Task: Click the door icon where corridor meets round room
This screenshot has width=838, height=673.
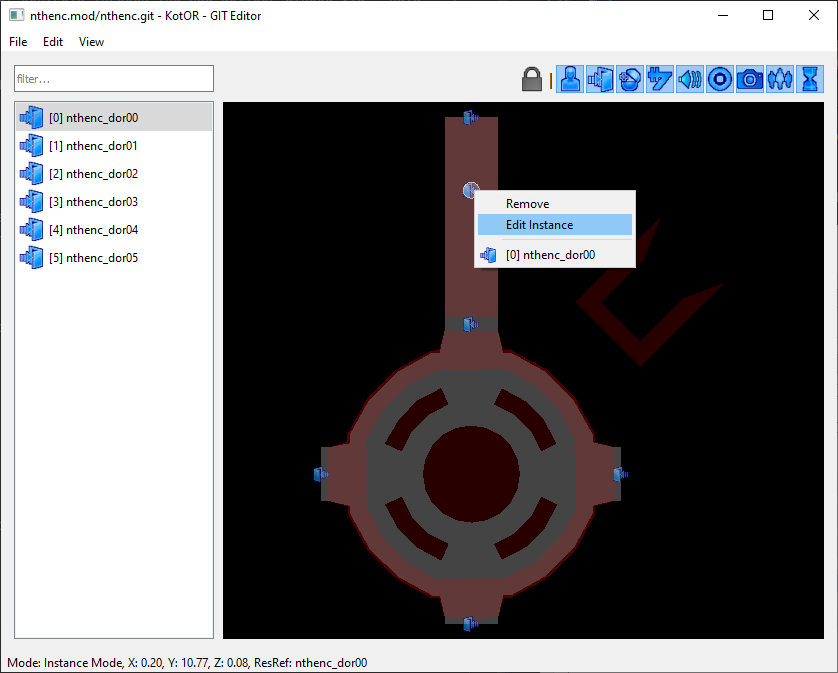Action: 471,324
